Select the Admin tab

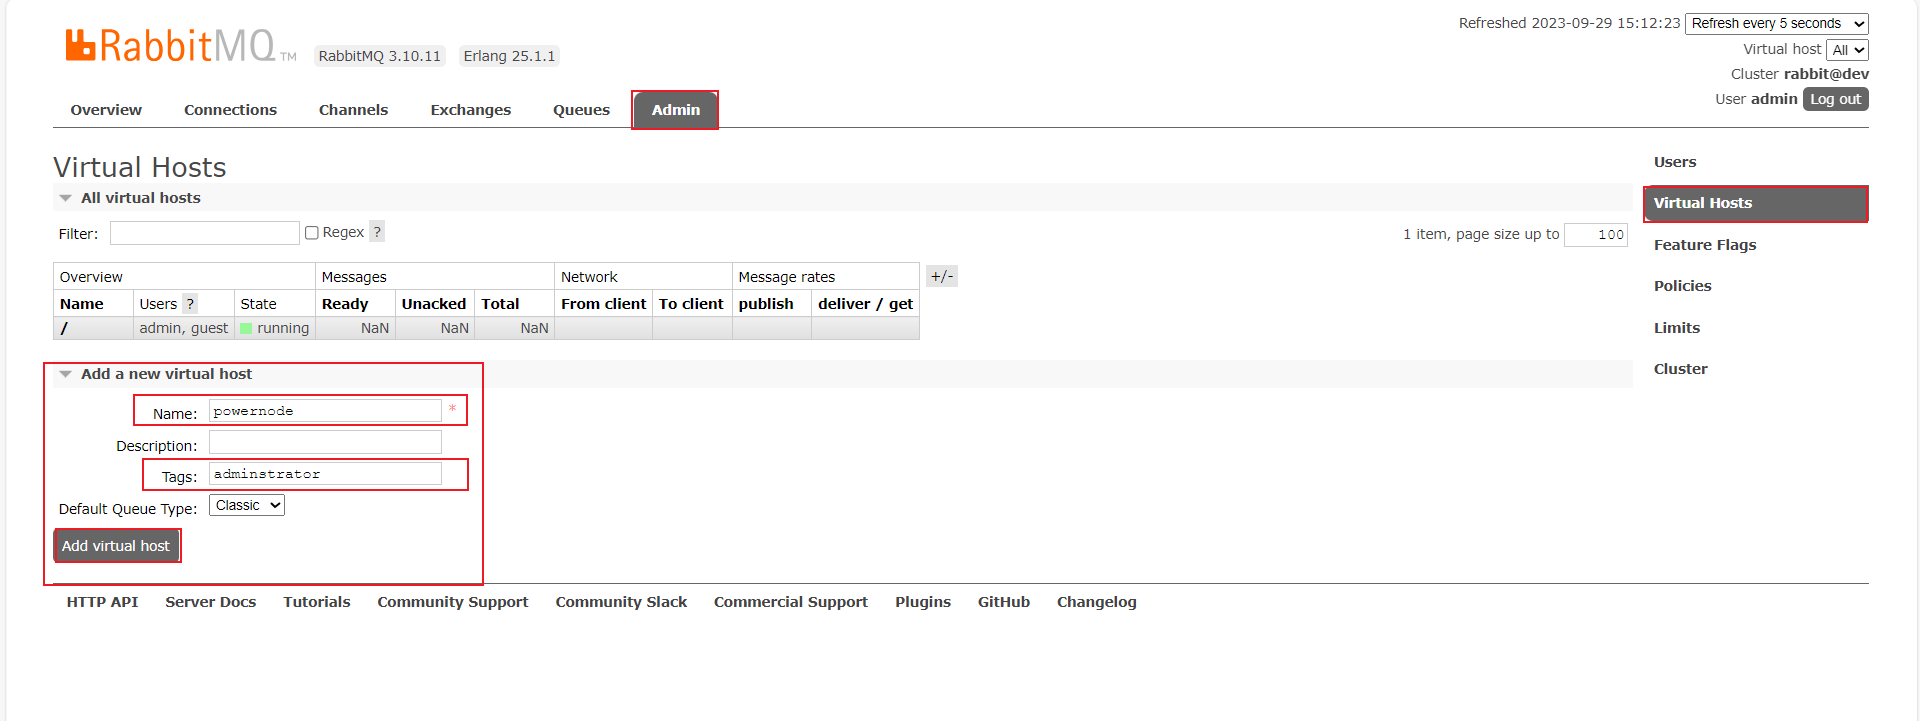(x=676, y=110)
